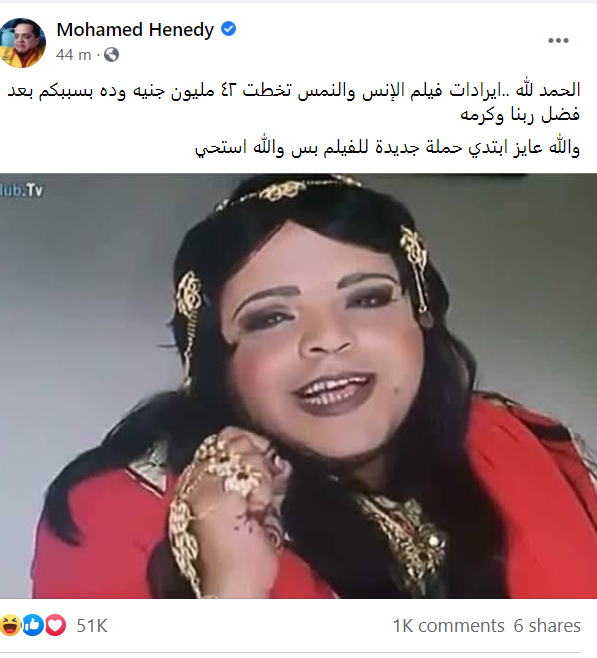Click the first Arabic line starting الحمد لله
Screen dimensions: 597x658
click(x=294, y=91)
